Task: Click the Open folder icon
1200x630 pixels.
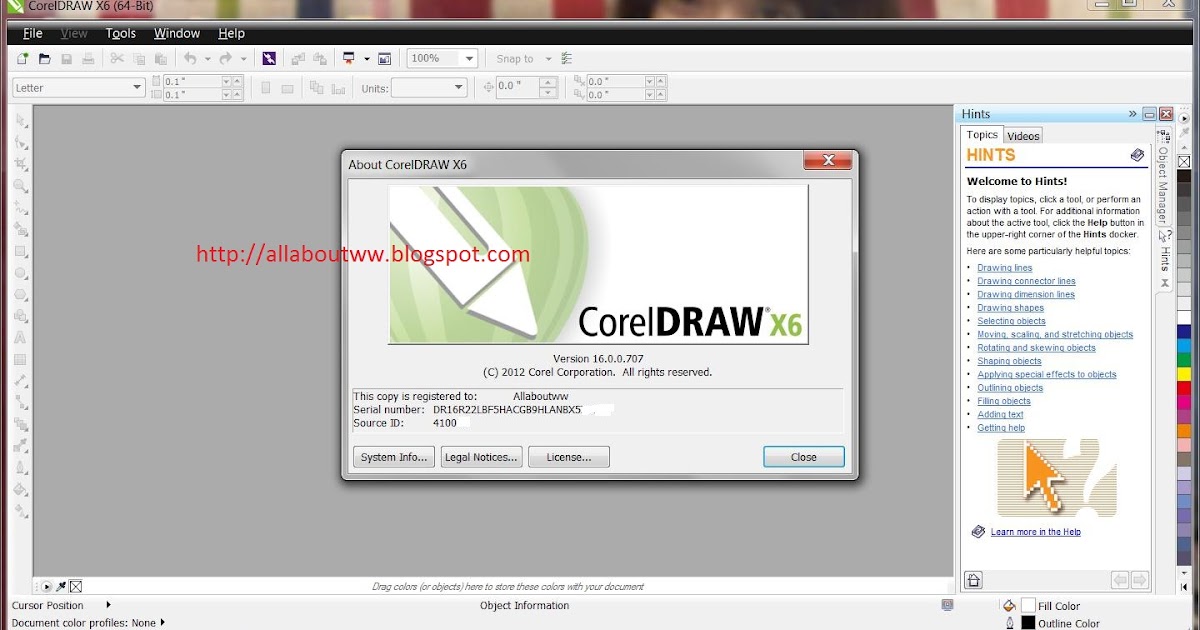Action: pos(44,59)
